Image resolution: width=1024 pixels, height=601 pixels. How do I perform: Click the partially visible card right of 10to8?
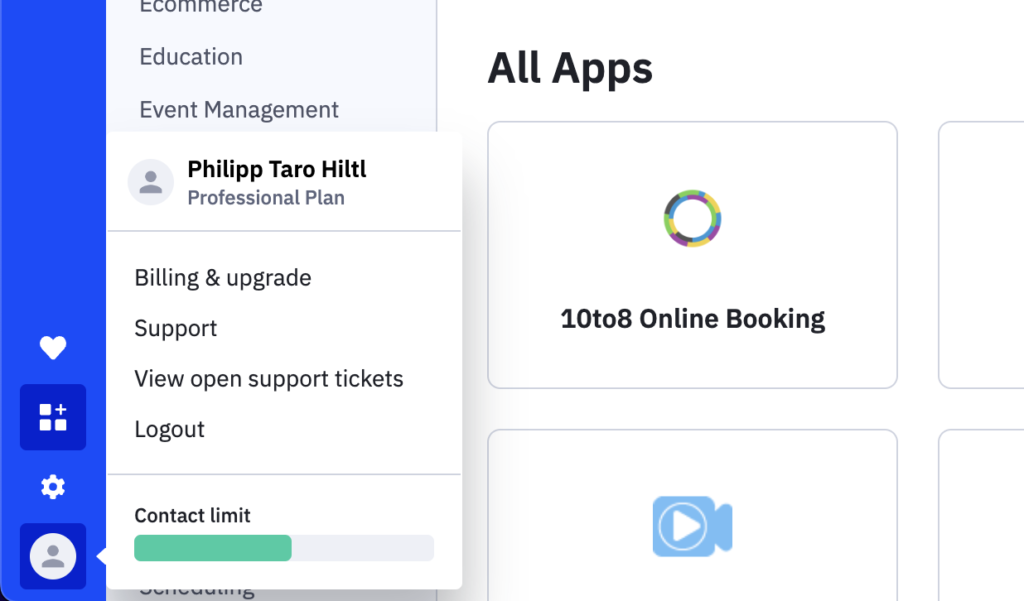click(981, 255)
